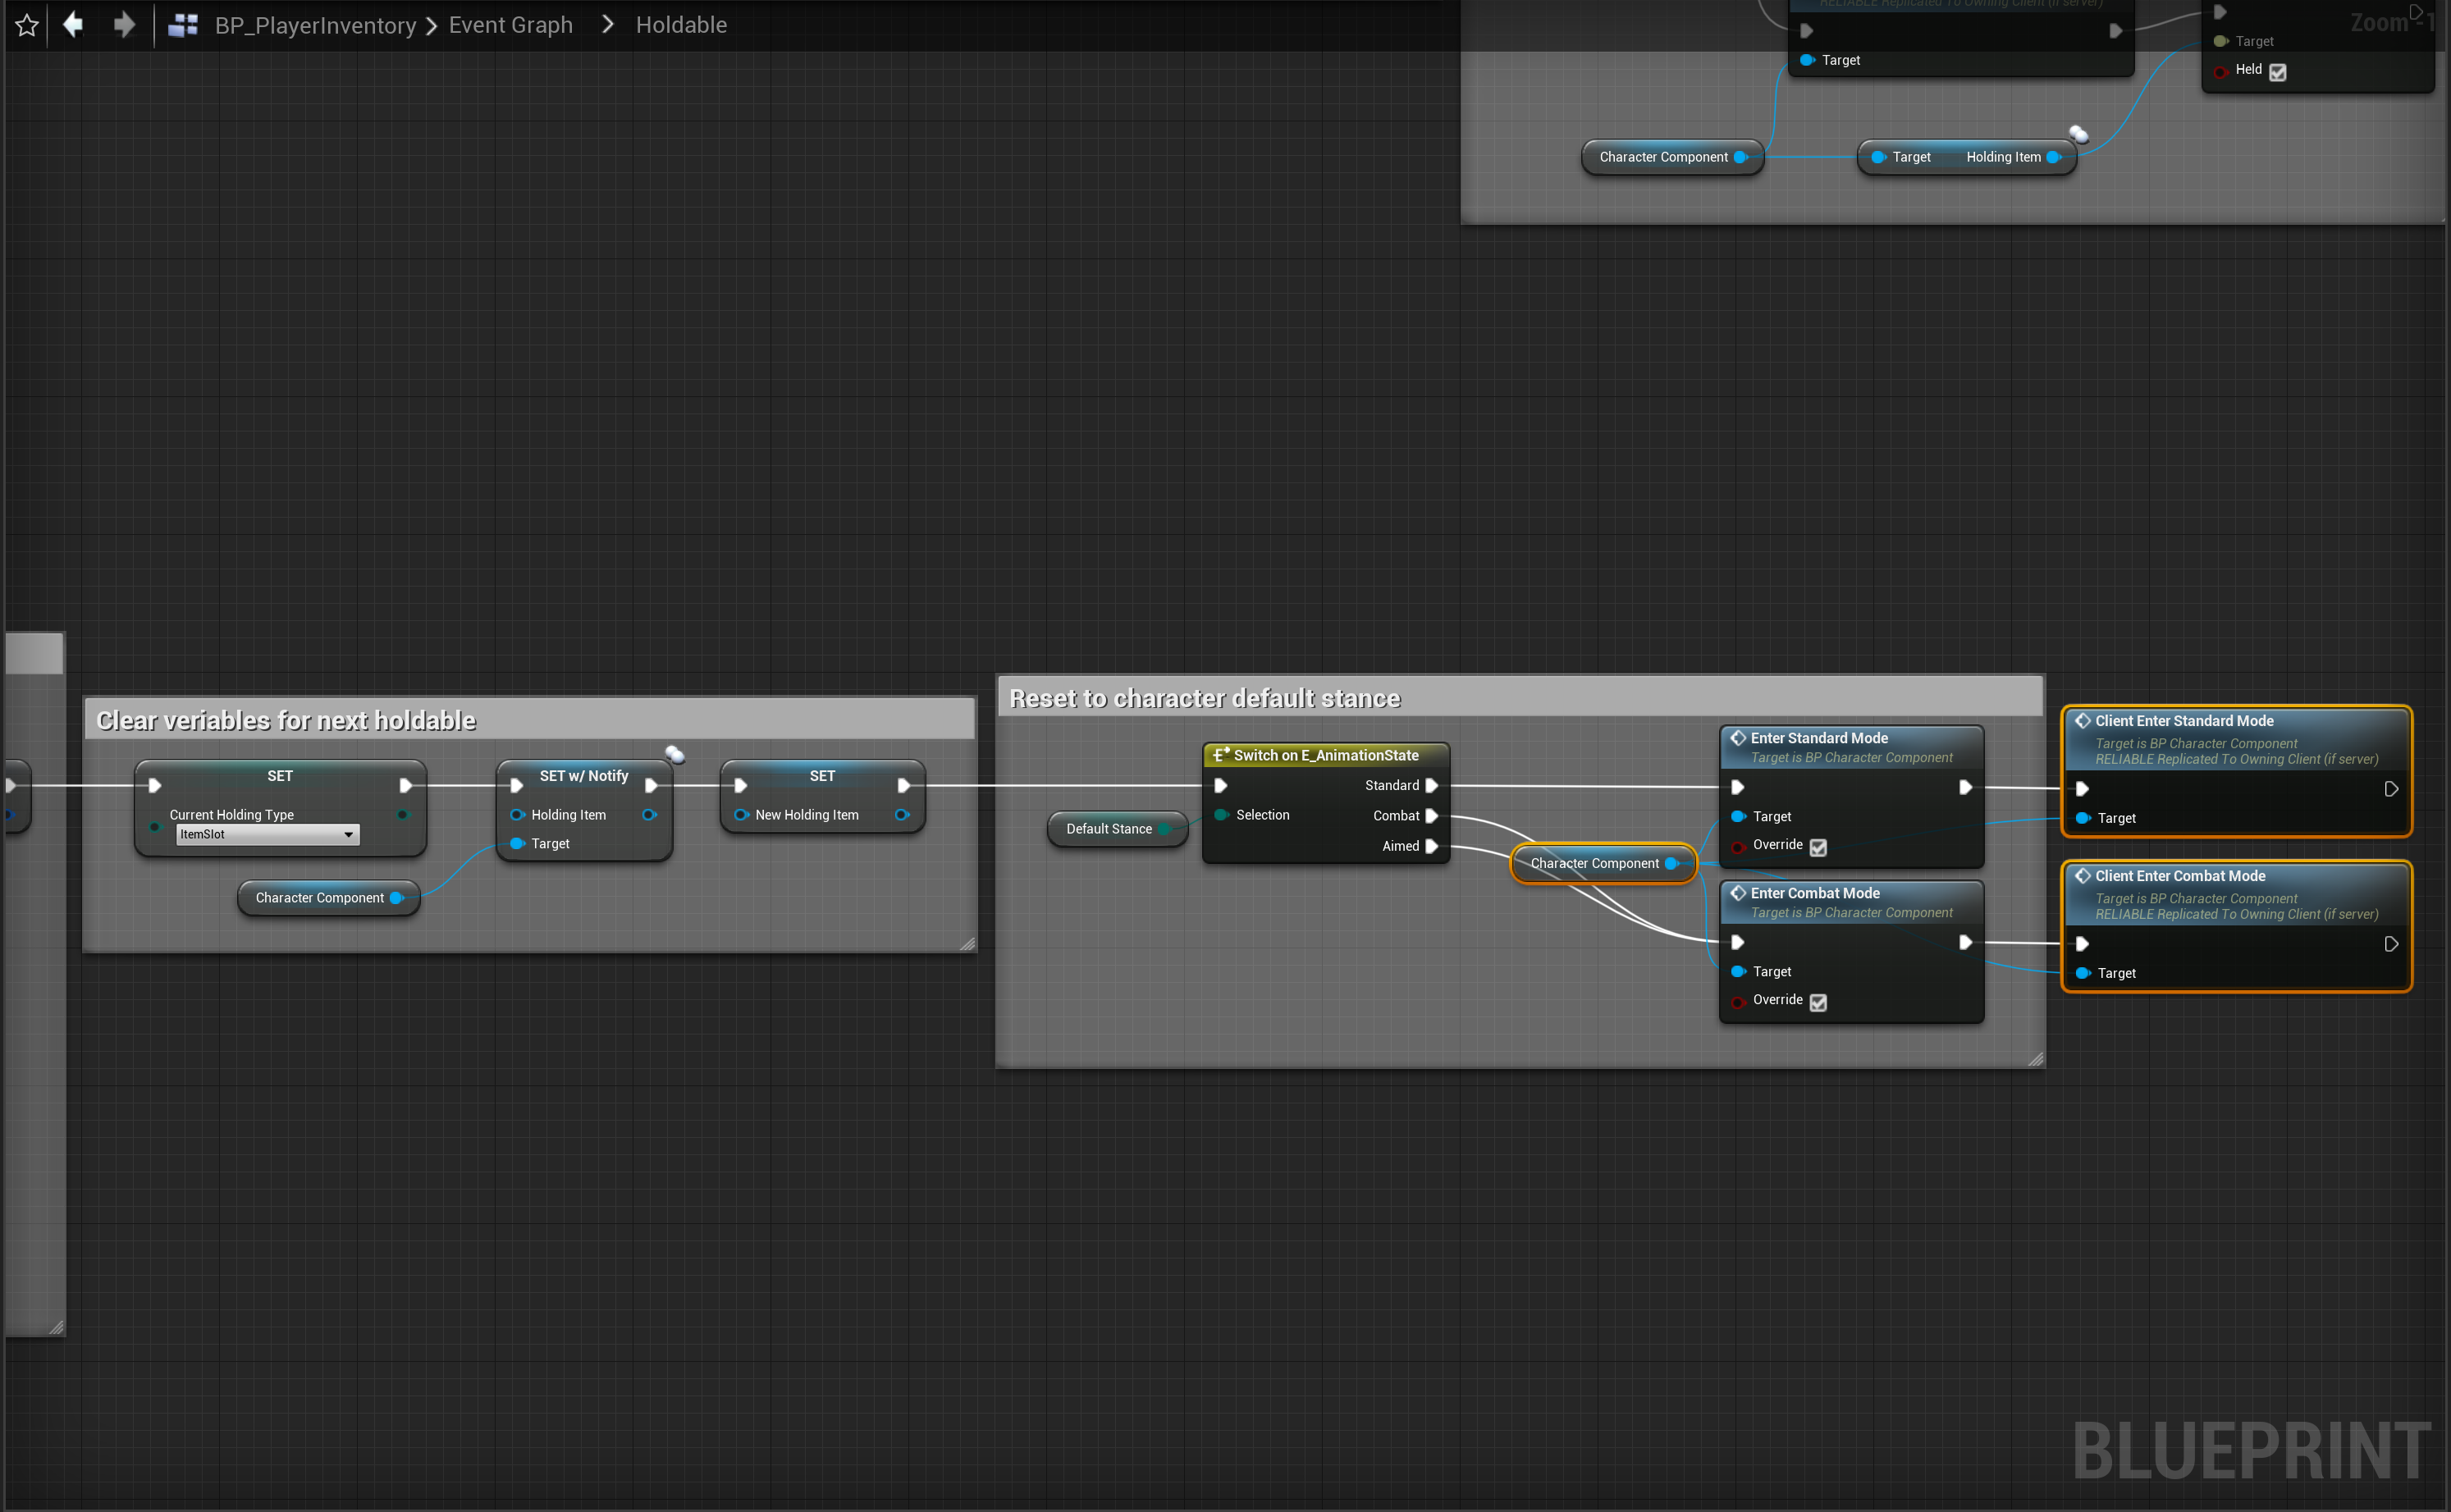Select the Reset to character default stance comment title

pyautogui.click(x=1204, y=698)
